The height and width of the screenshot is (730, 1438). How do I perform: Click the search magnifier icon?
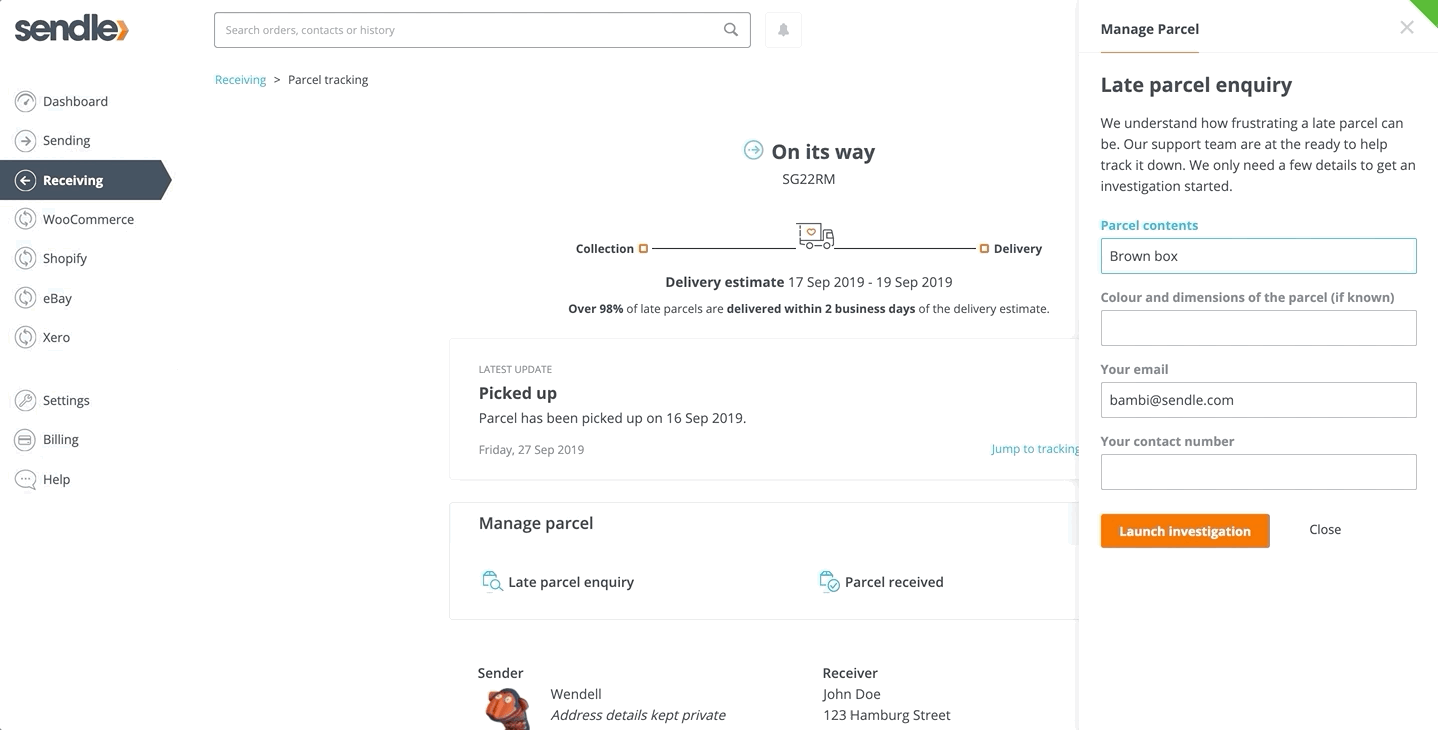731,30
